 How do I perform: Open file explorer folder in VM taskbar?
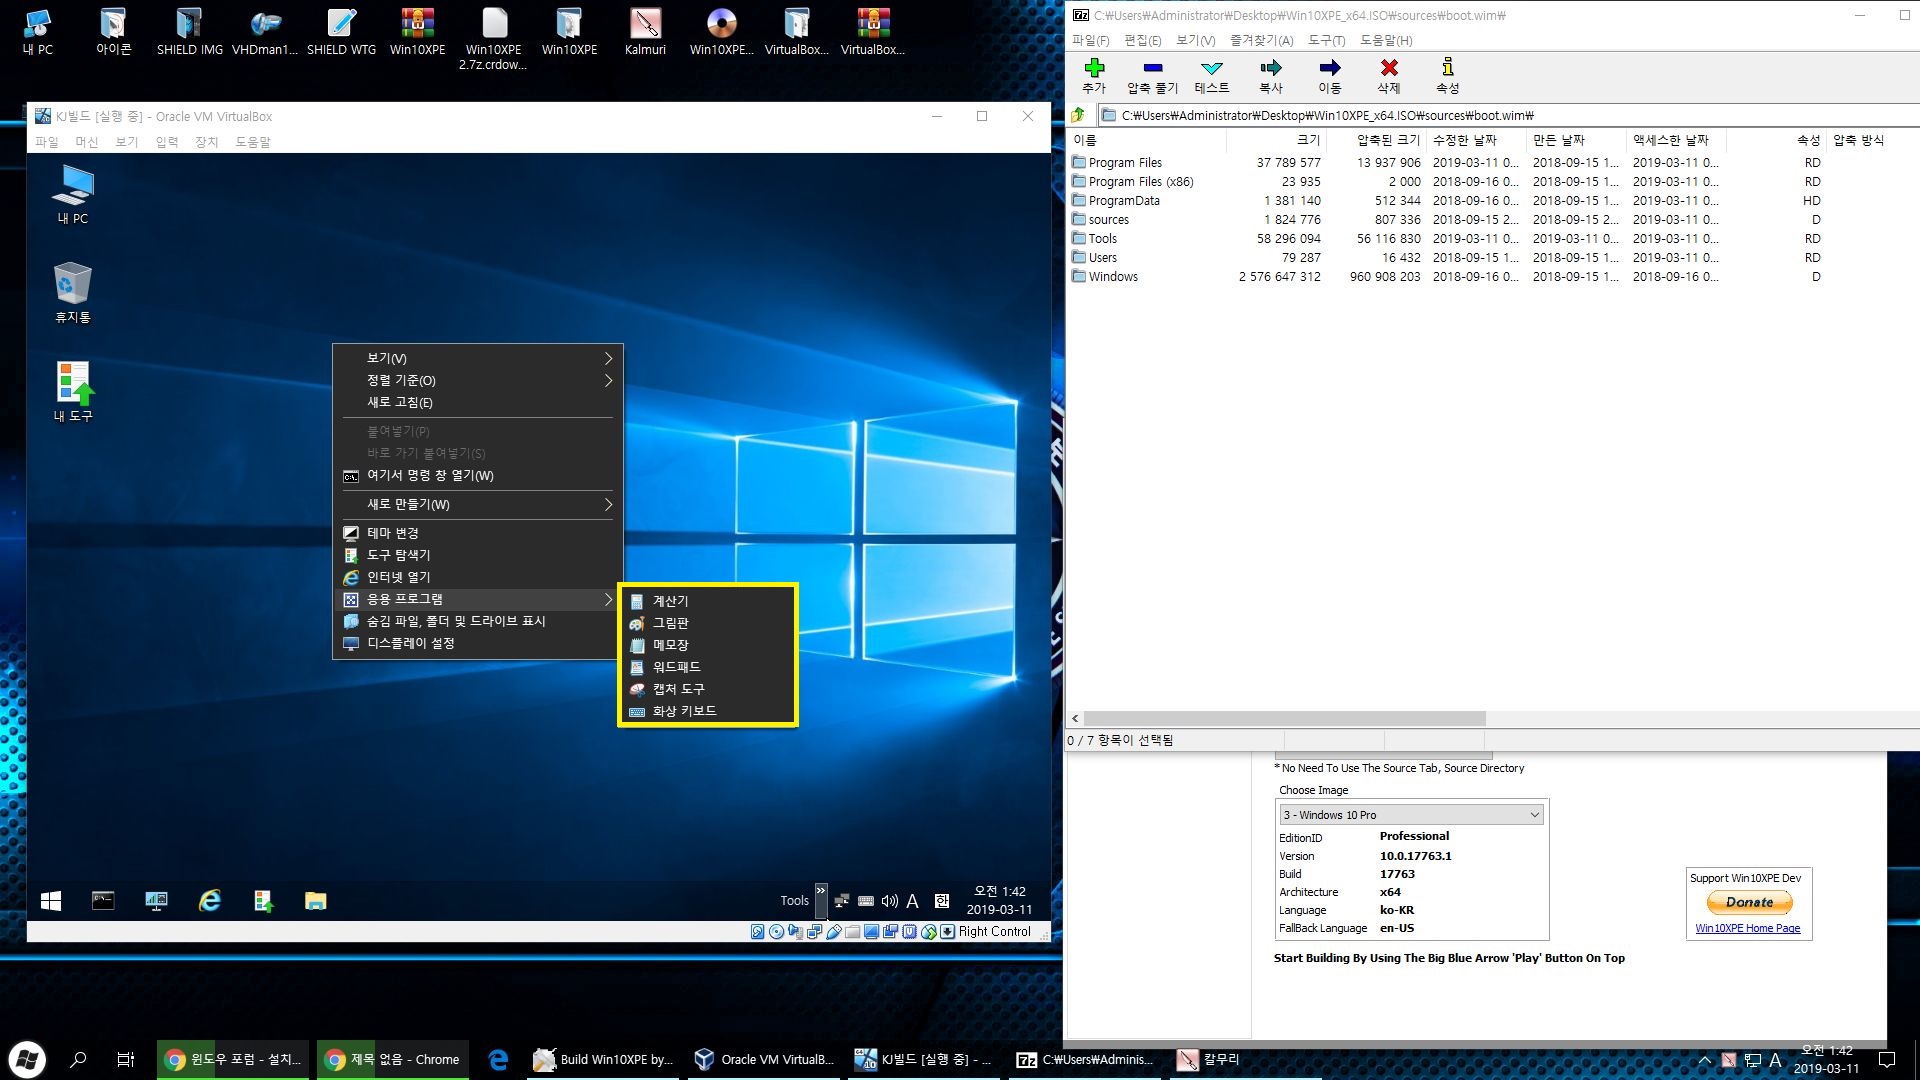315,901
